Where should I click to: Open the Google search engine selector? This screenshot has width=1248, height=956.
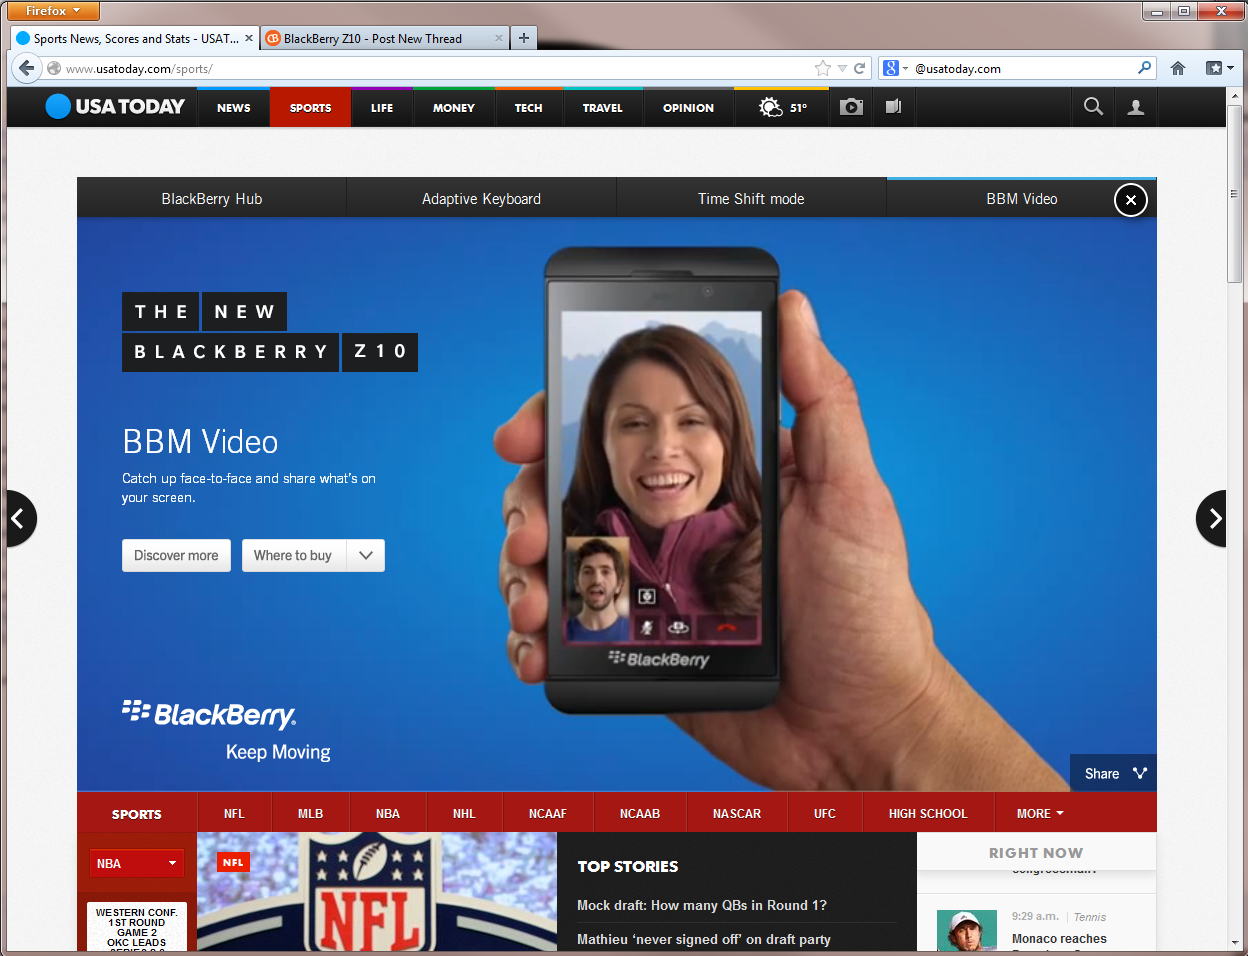click(895, 68)
